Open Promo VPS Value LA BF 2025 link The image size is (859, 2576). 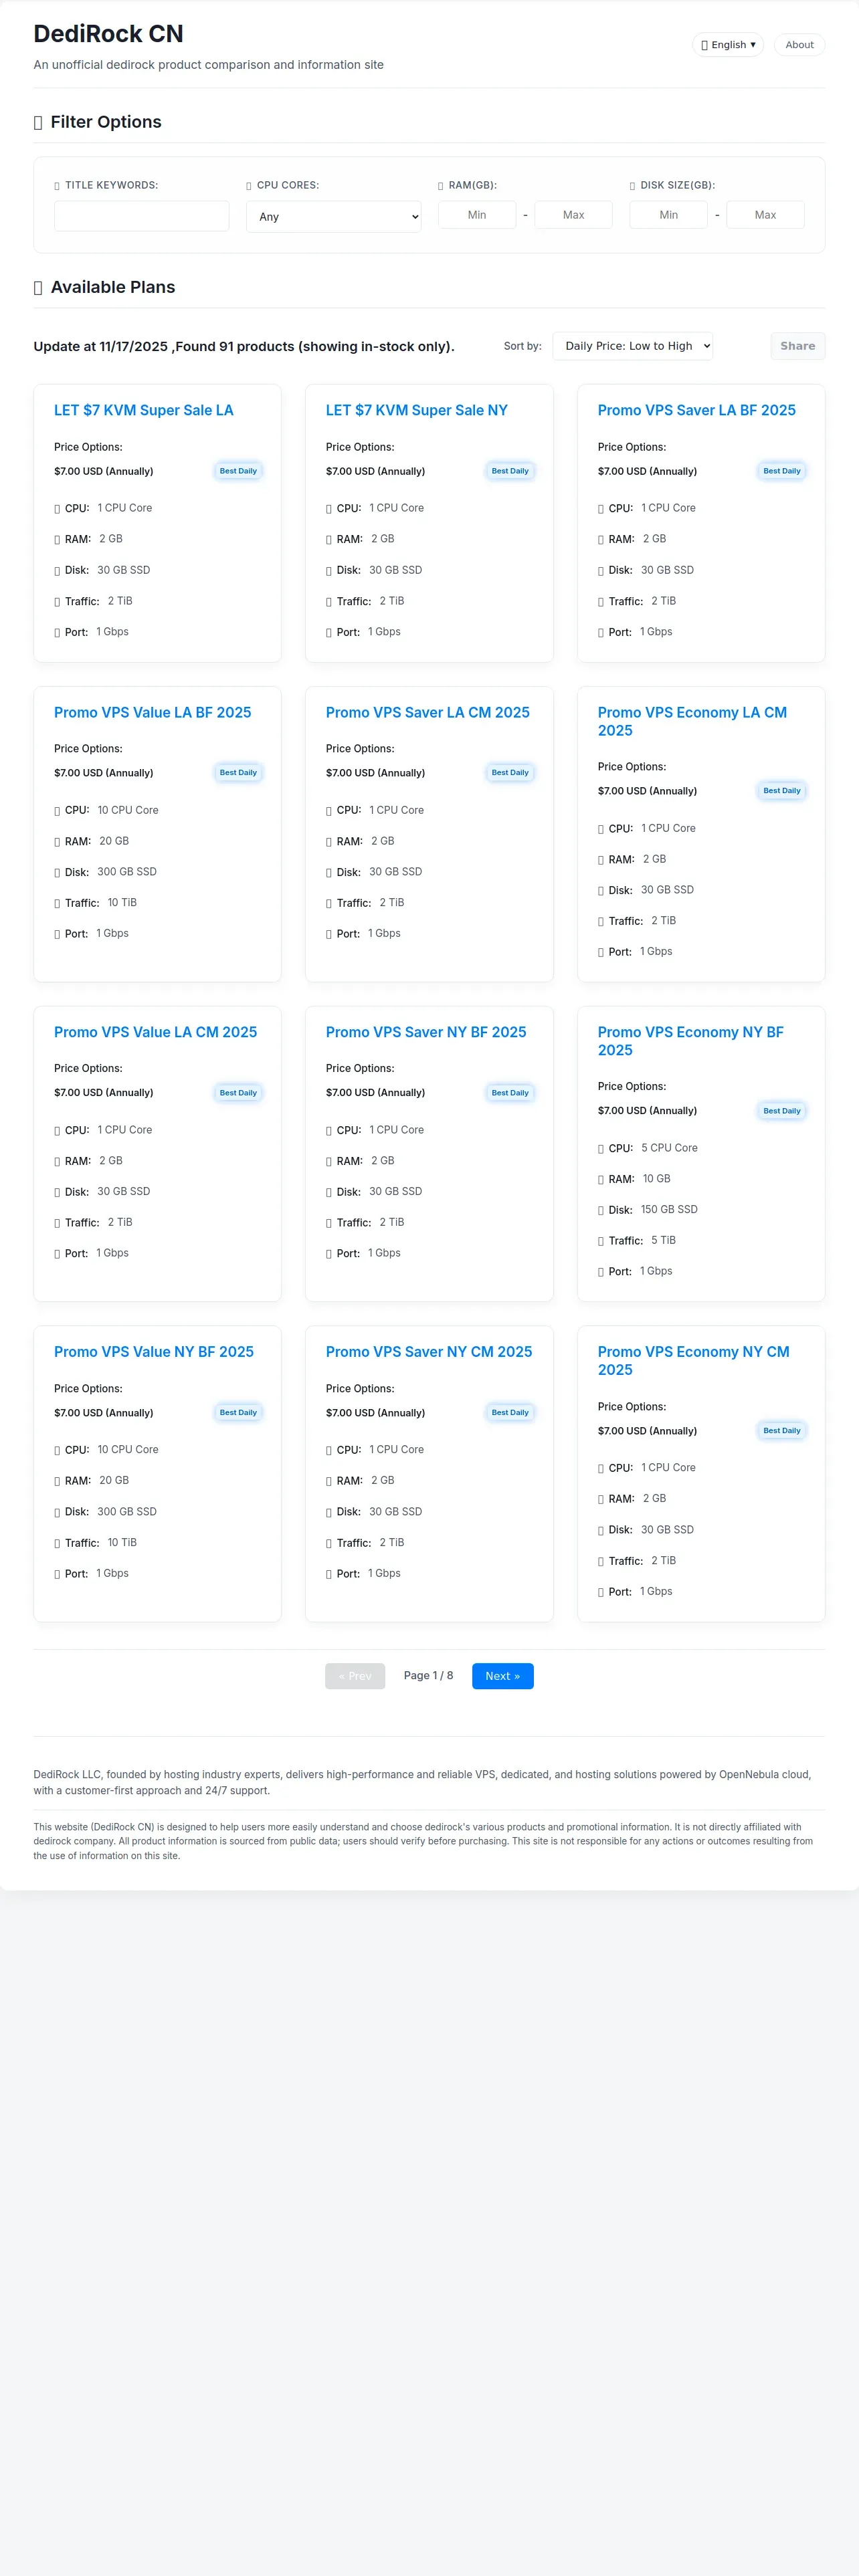pos(152,712)
